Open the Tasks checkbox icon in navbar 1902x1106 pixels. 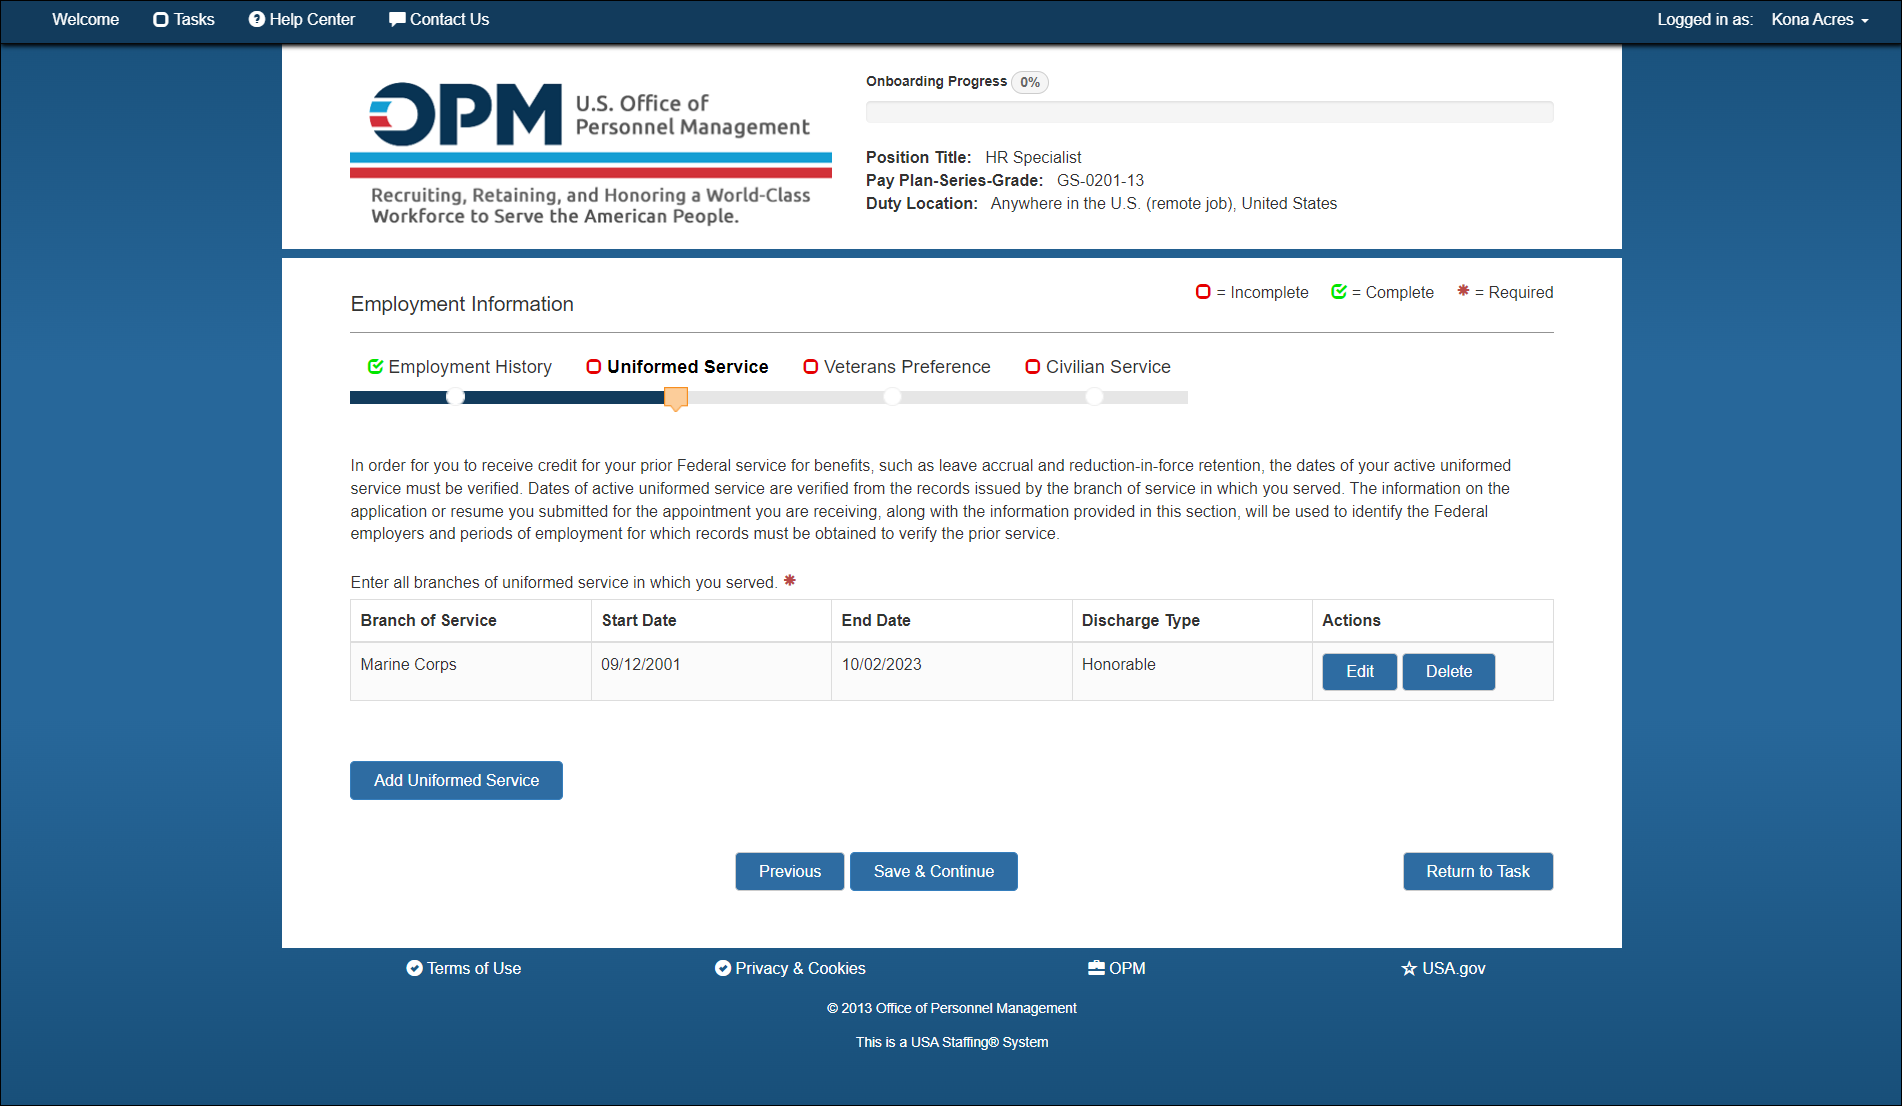click(x=160, y=20)
